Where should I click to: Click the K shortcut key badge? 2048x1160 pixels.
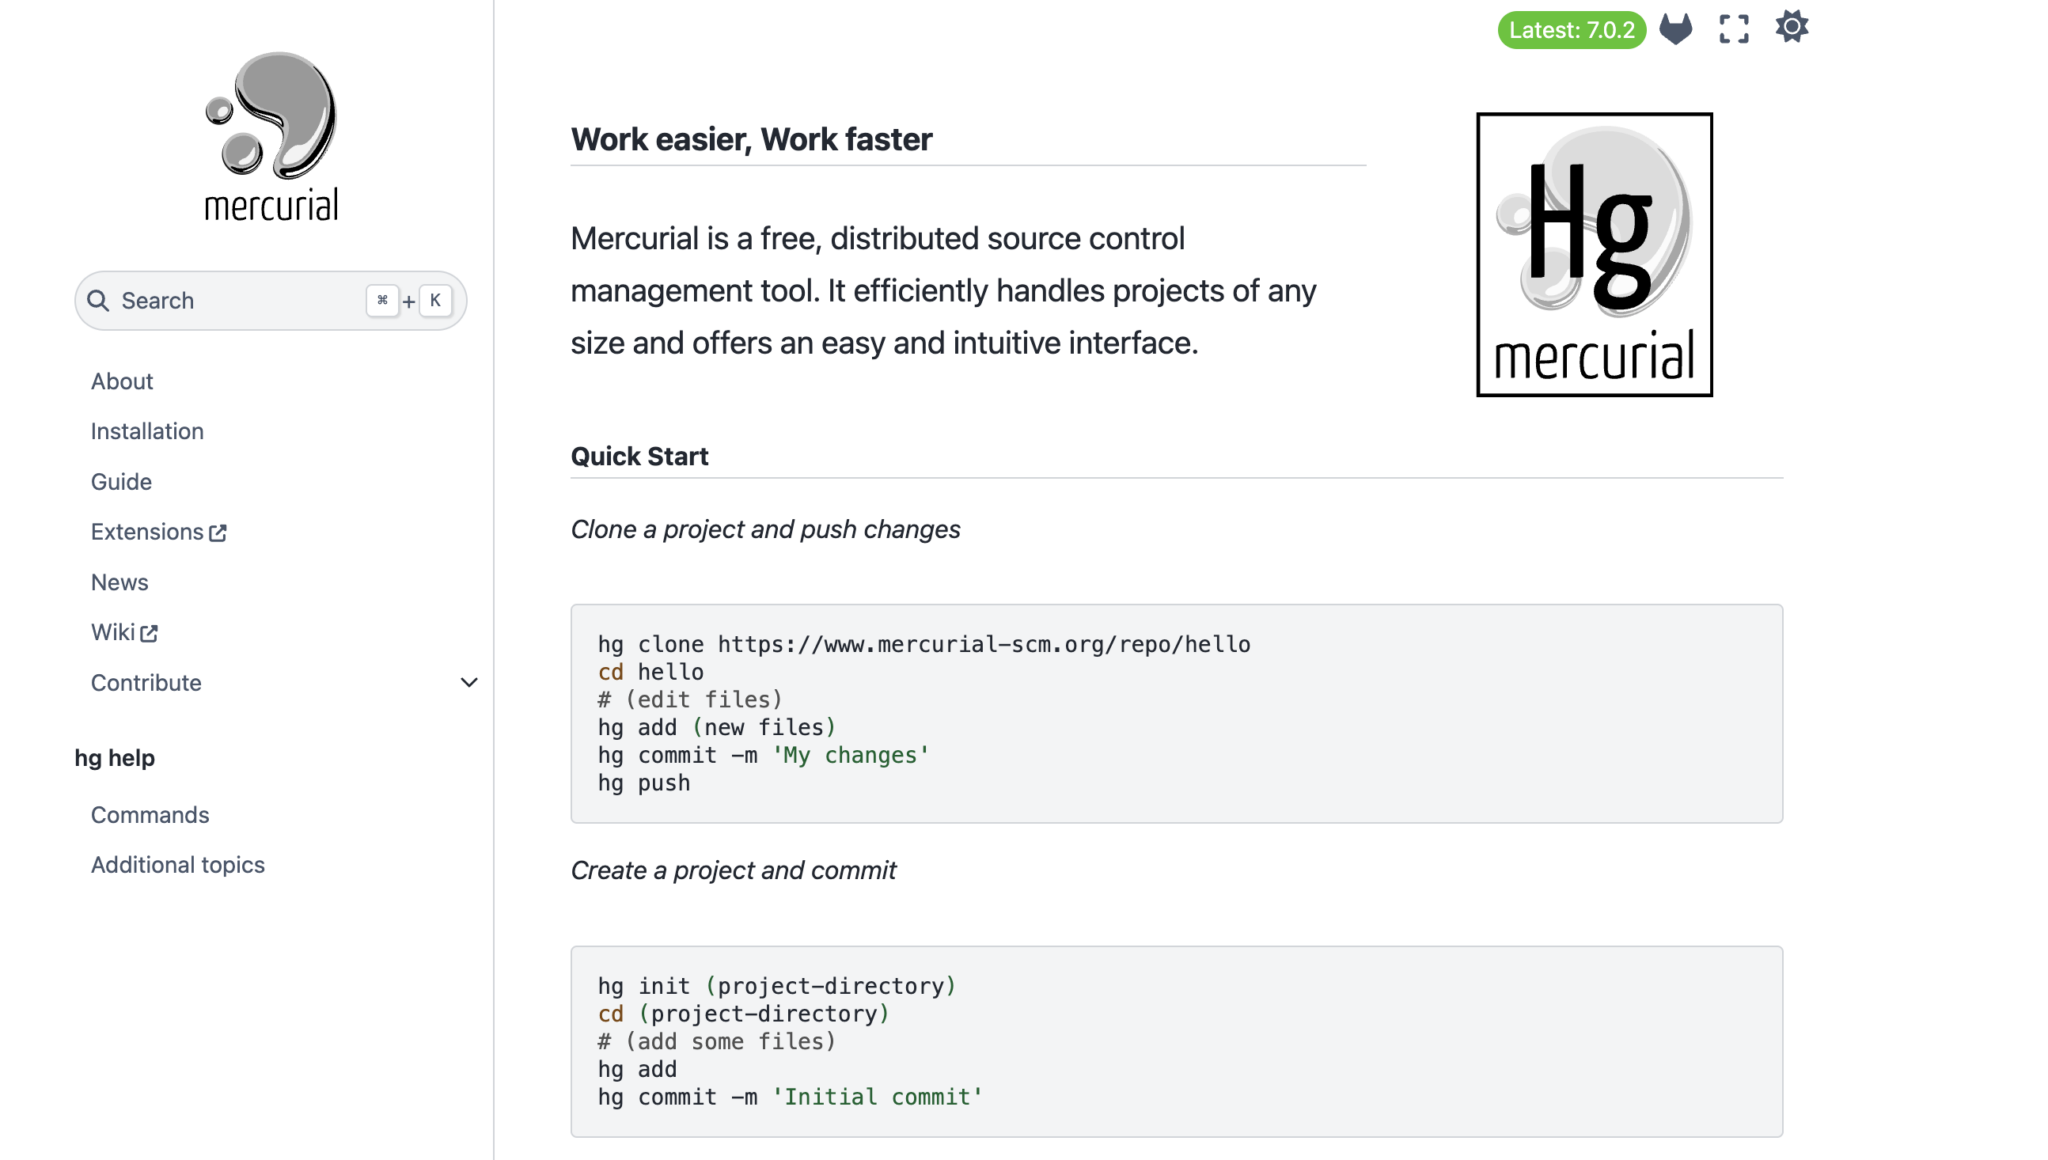[x=435, y=300]
